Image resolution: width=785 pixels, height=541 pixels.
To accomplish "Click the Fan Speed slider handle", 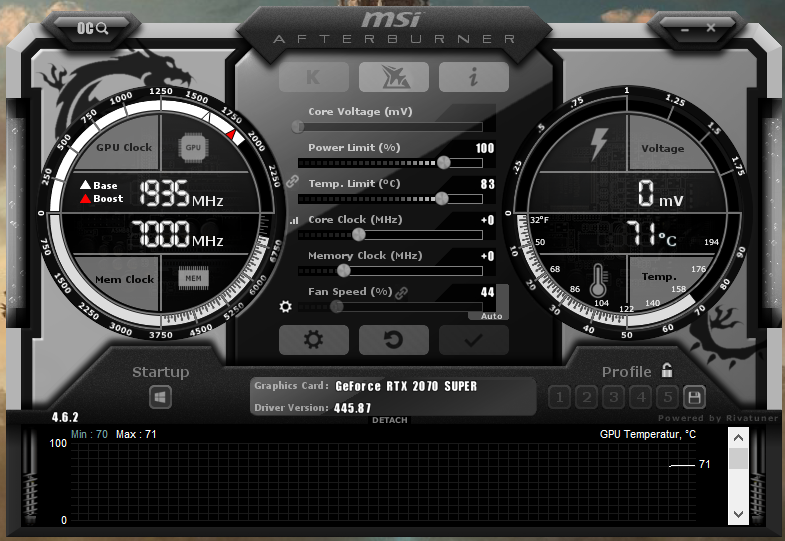I will click(x=337, y=306).
